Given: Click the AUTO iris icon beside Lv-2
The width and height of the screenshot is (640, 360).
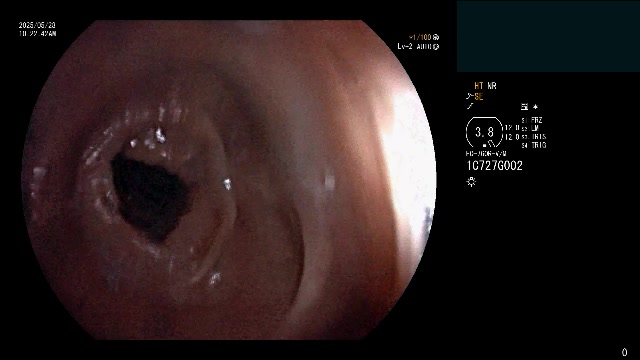Looking at the screenshot, I should tap(436, 47).
